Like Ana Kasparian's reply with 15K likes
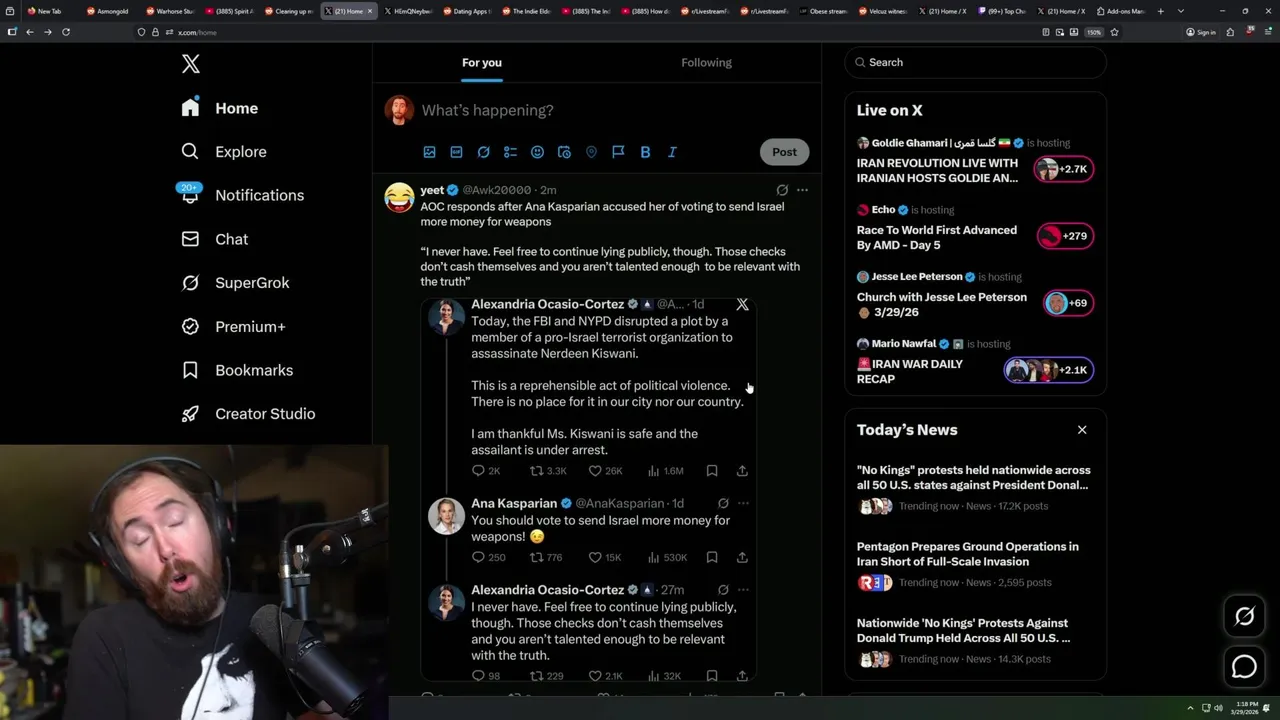Image resolution: width=1280 pixels, height=720 pixels. [x=605, y=557]
